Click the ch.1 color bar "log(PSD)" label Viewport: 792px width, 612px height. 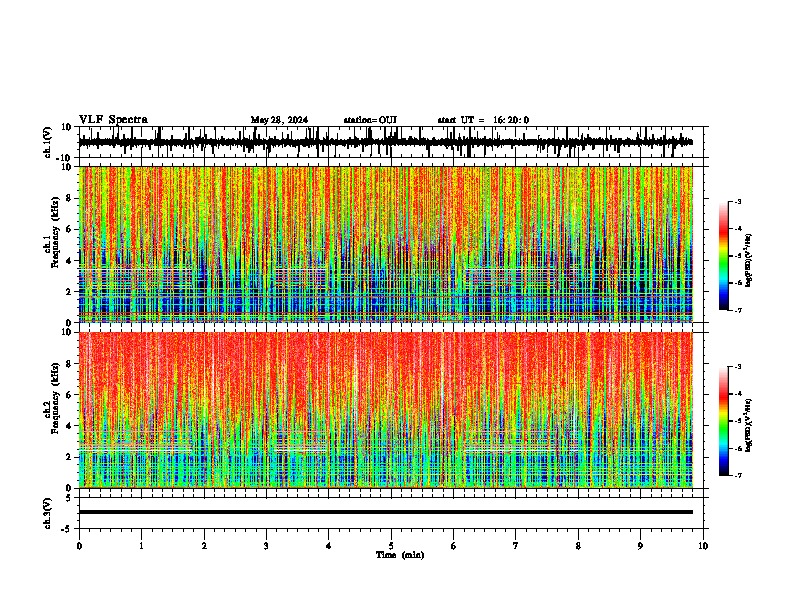749,261
